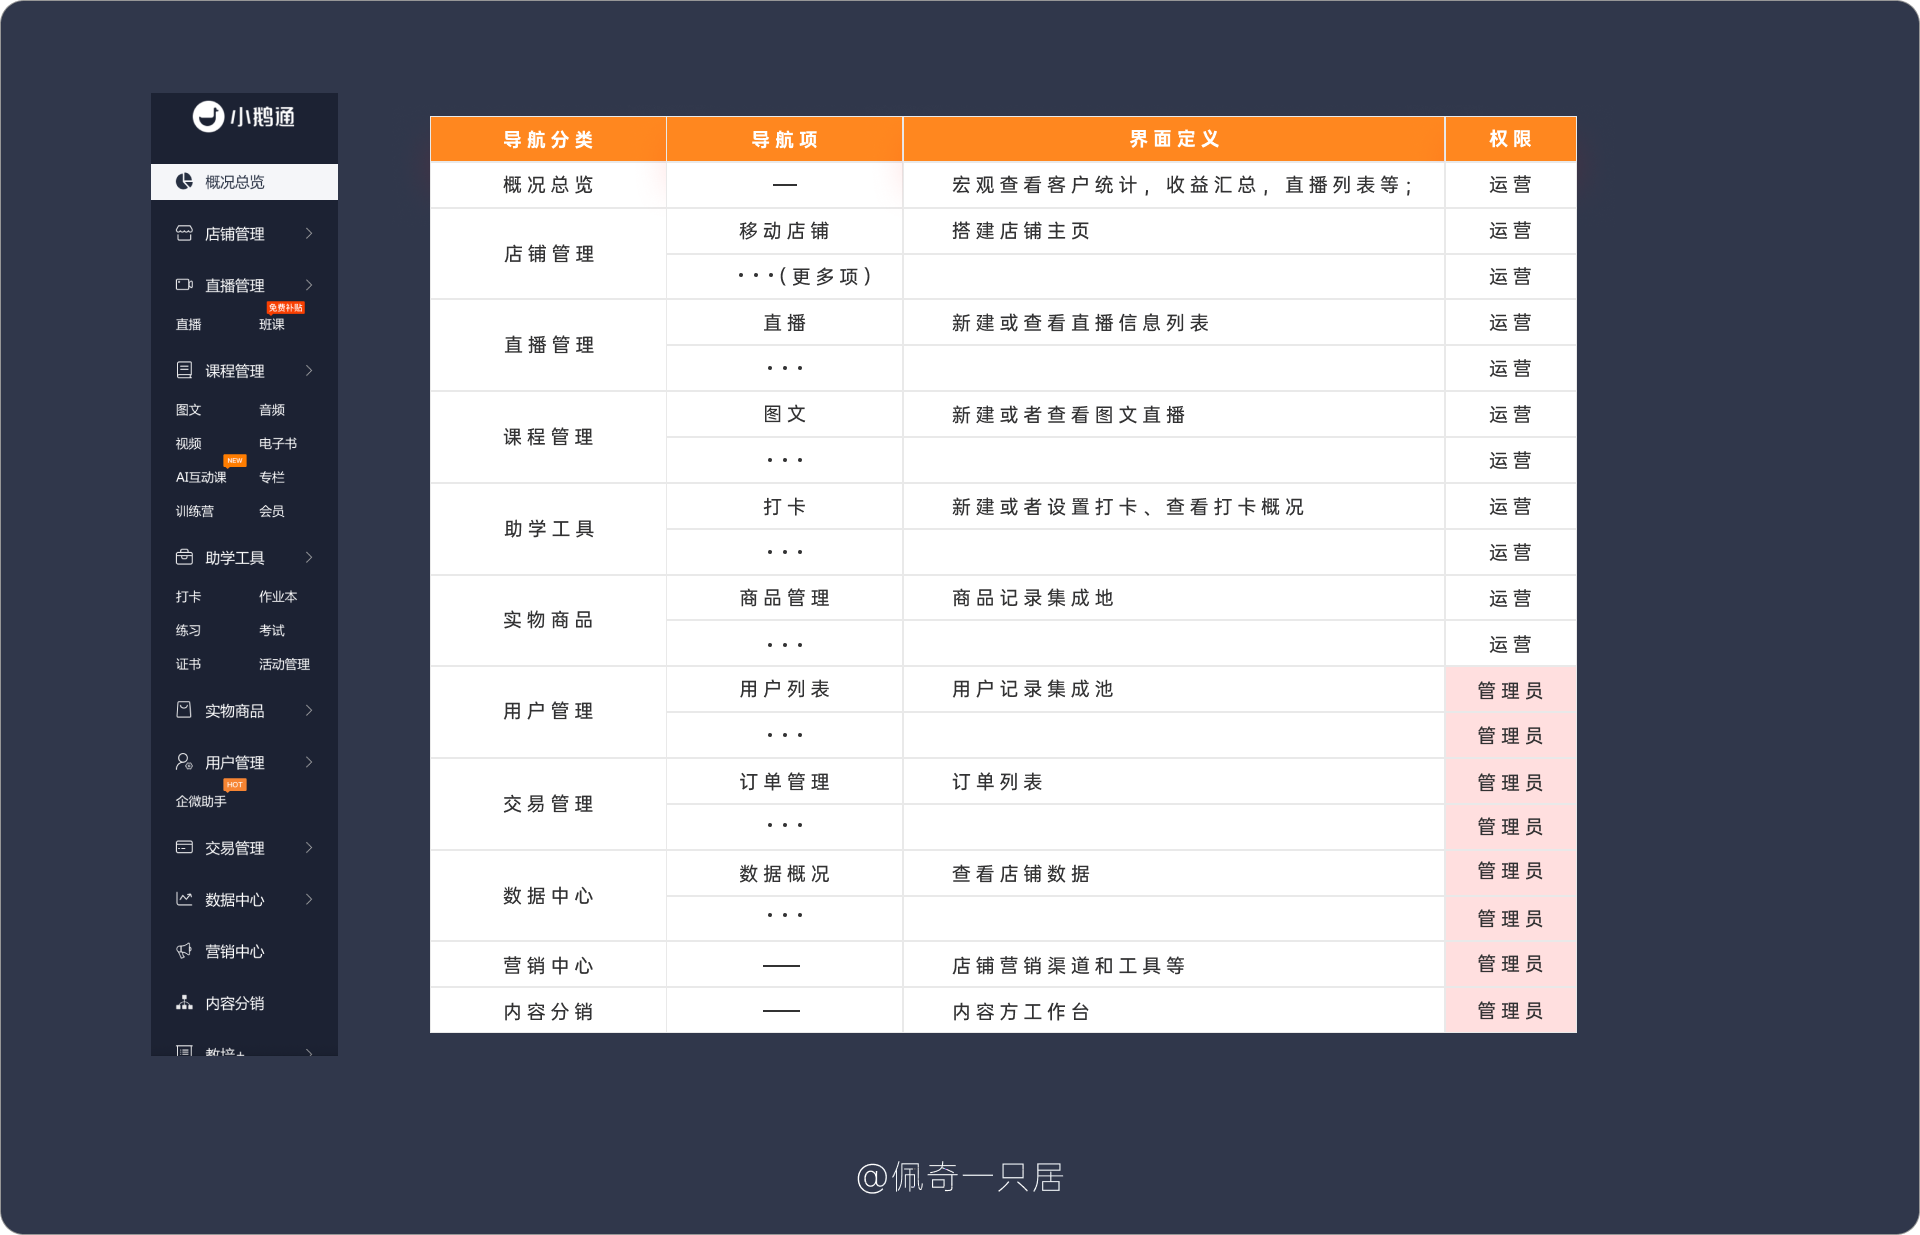Open the AI互动课 submenu link
Screen dimensions: 1920x1235
pos(201,477)
